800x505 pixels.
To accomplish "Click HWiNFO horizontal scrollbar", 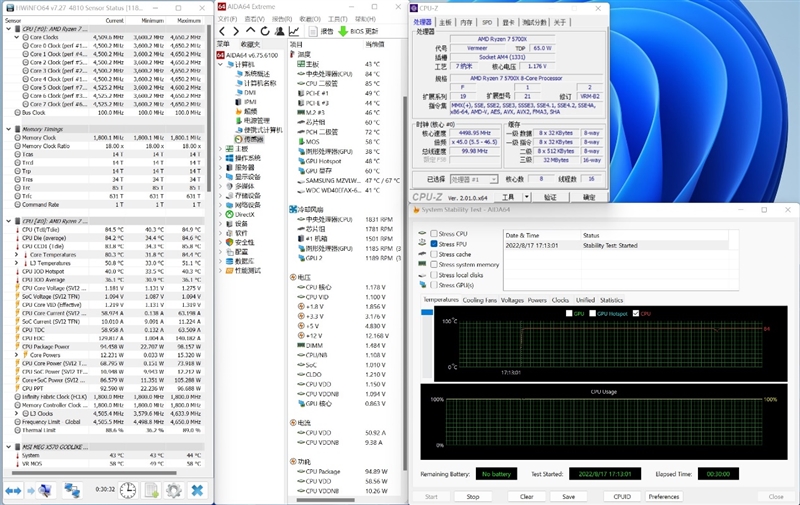I will (x=94, y=473).
